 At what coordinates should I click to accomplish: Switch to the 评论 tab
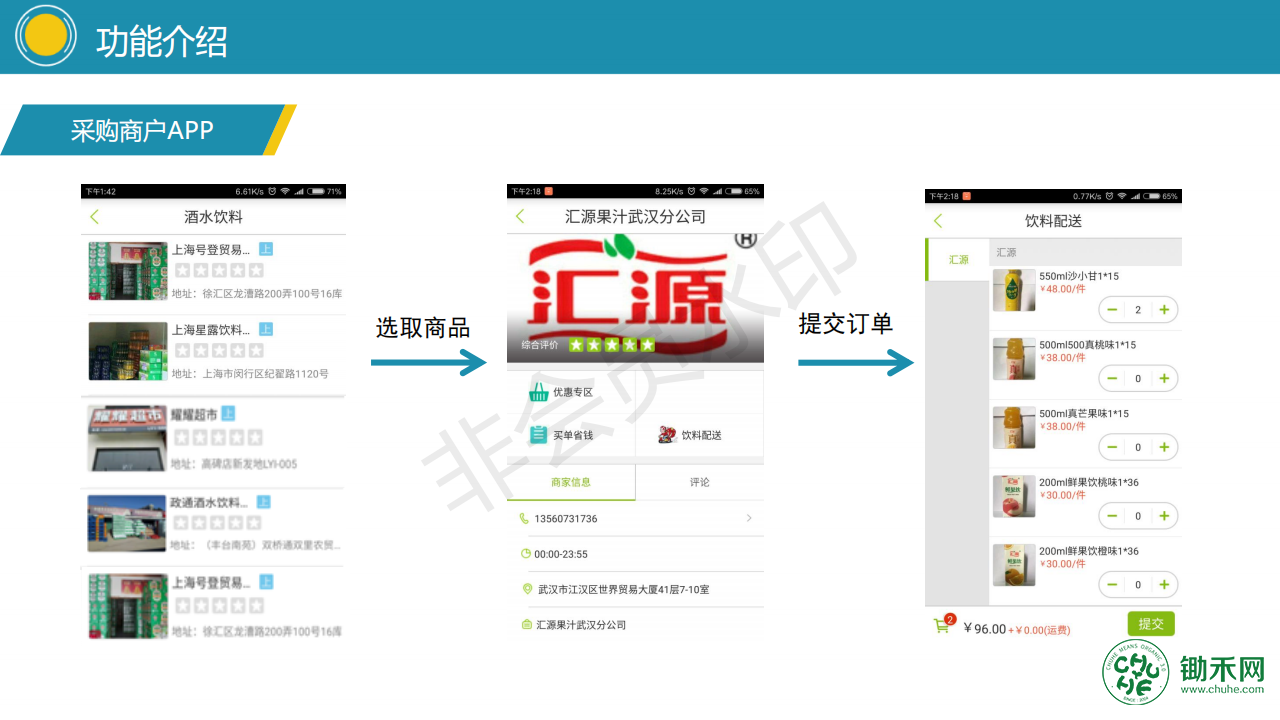700,482
